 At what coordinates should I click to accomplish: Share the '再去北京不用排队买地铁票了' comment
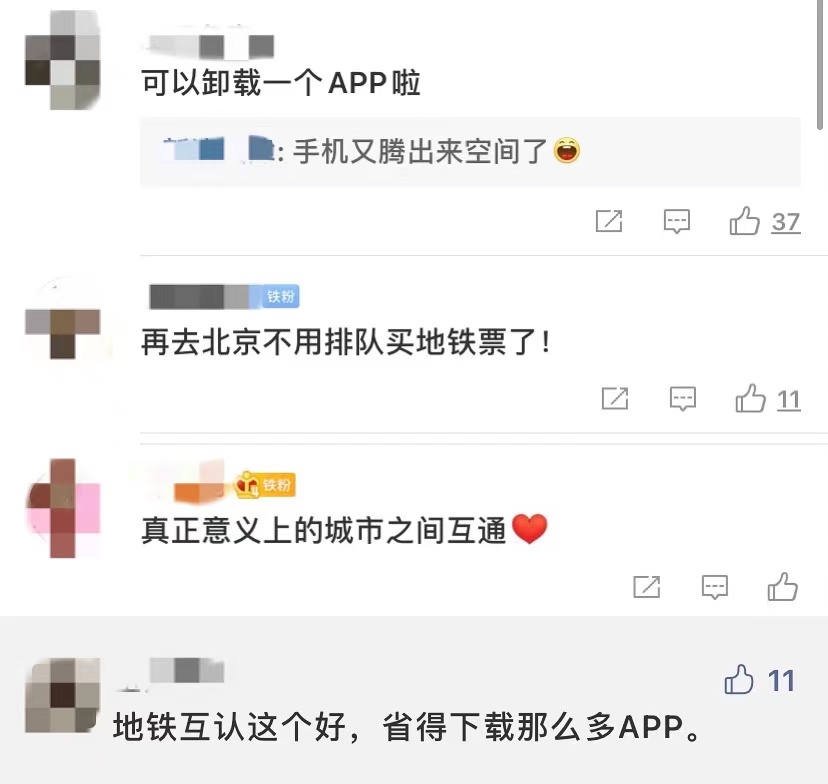pyautogui.click(x=615, y=399)
